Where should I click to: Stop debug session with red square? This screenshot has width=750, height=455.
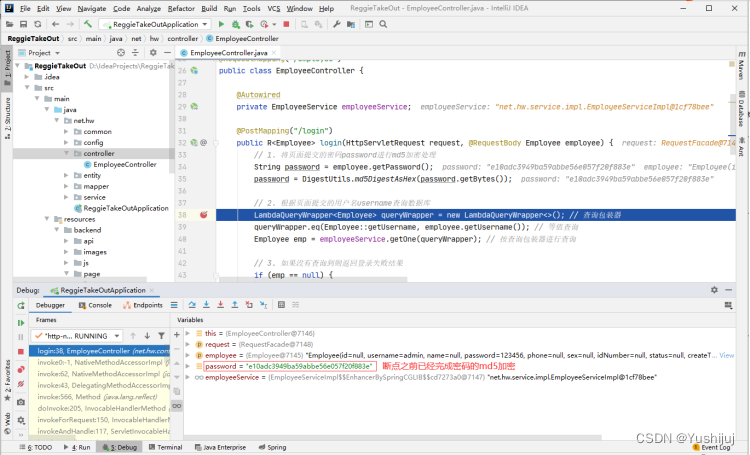point(21,352)
